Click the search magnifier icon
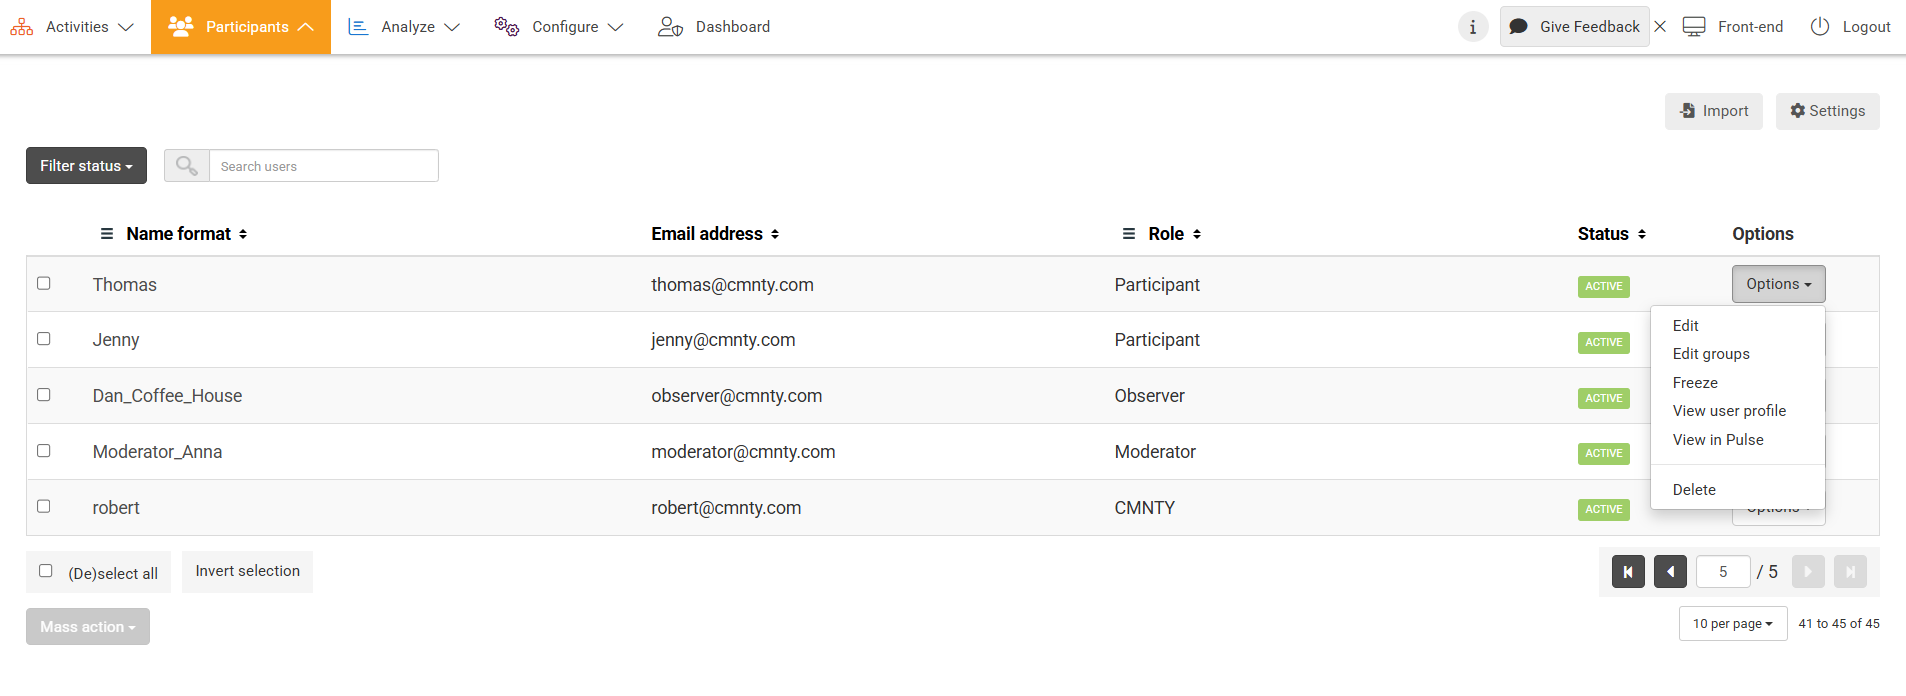1906x696 pixels. click(187, 166)
